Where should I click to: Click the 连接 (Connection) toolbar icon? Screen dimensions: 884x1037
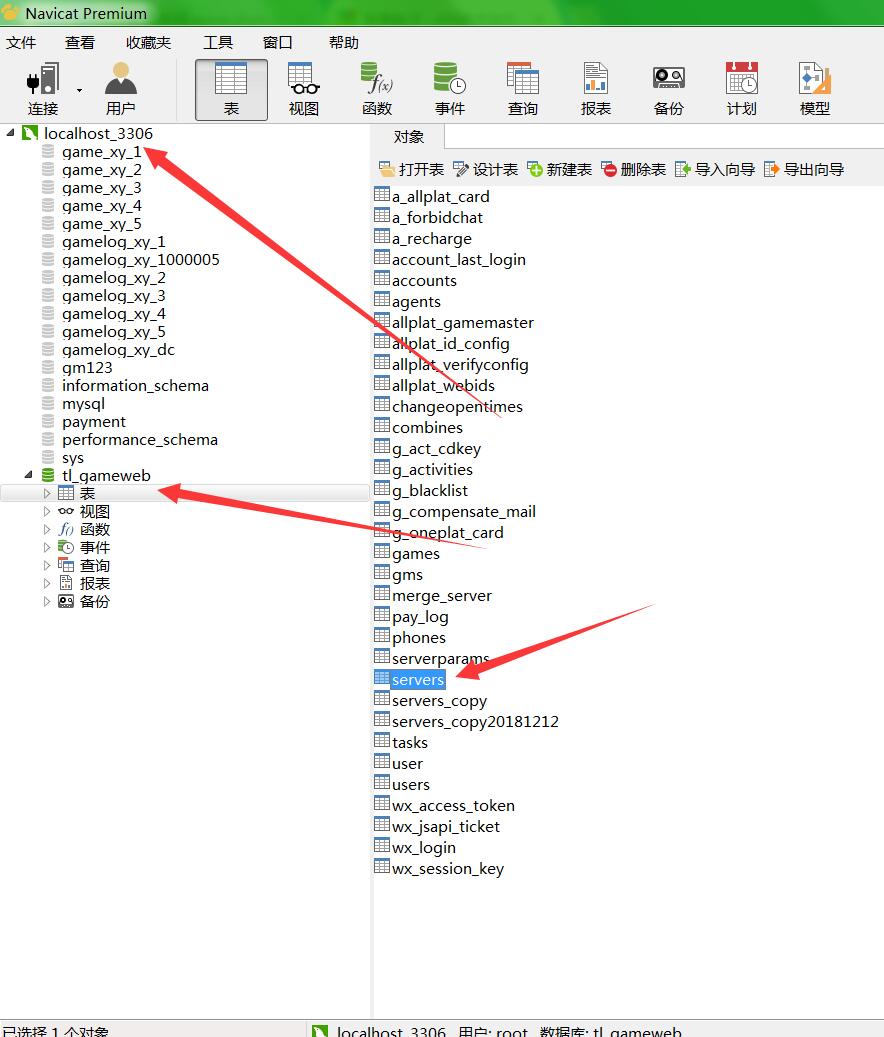42,89
